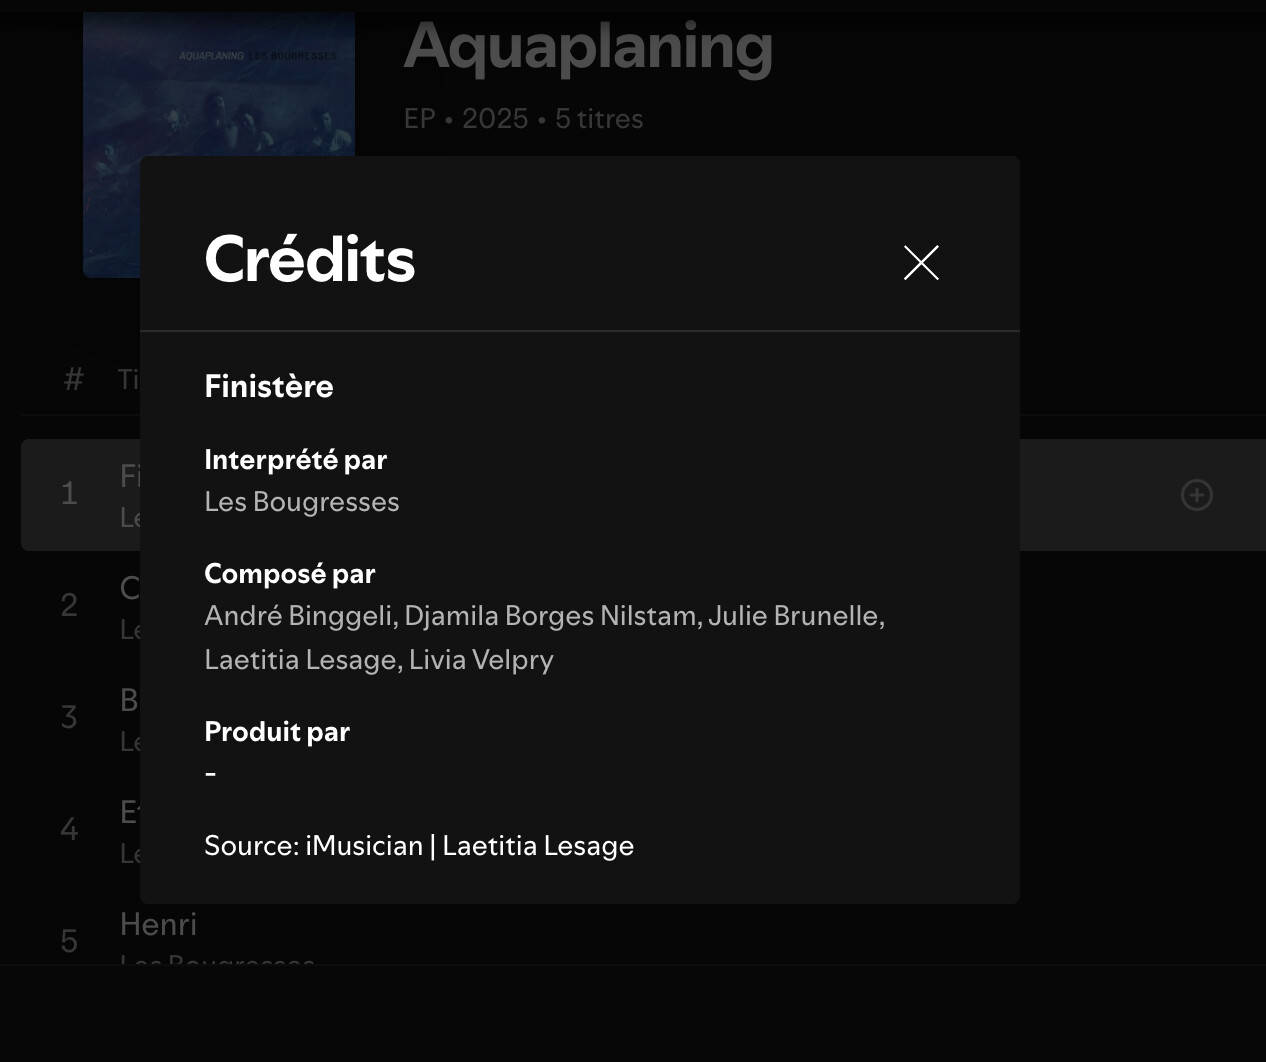This screenshot has width=1266, height=1062.
Task: Click the Aquaplaning album title
Action: [x=588, y=47]
